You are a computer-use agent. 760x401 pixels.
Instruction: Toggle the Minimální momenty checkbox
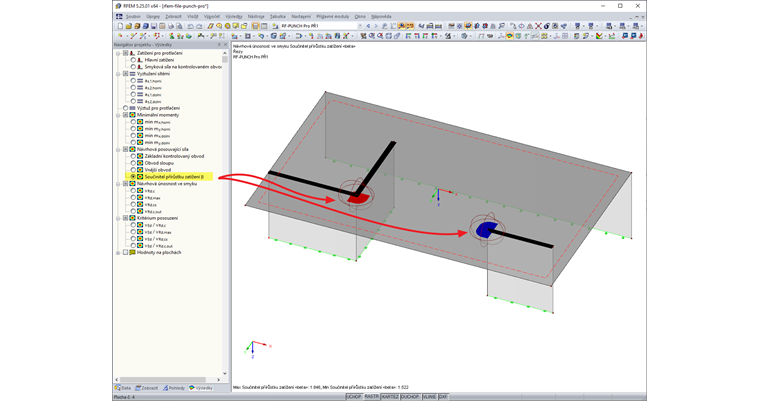coord(126,115)
